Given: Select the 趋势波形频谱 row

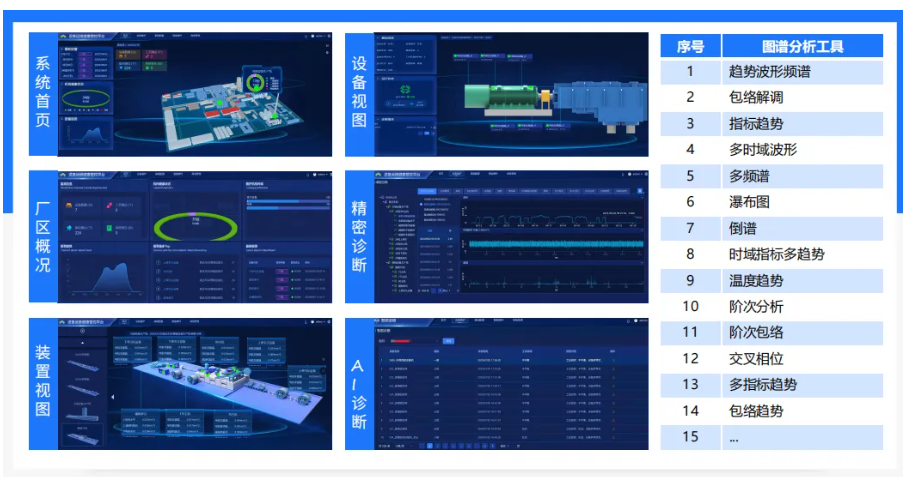Looking at the screenshot, I should coord(772,72).
